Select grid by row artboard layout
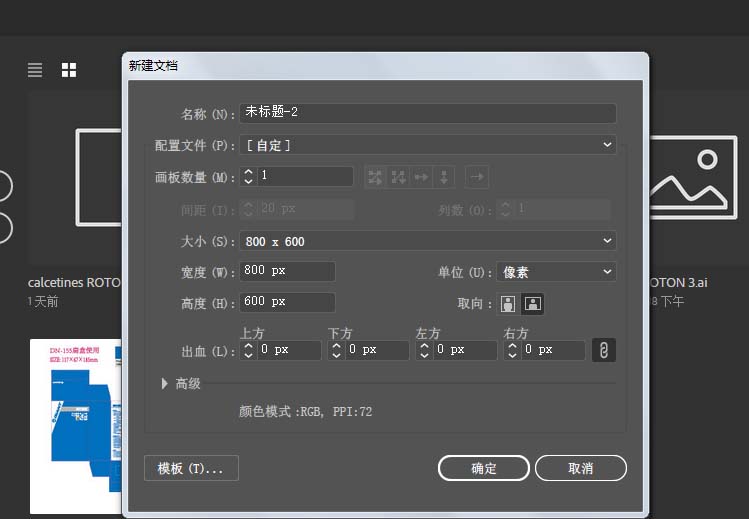The image size is (749, 519). 375,177
